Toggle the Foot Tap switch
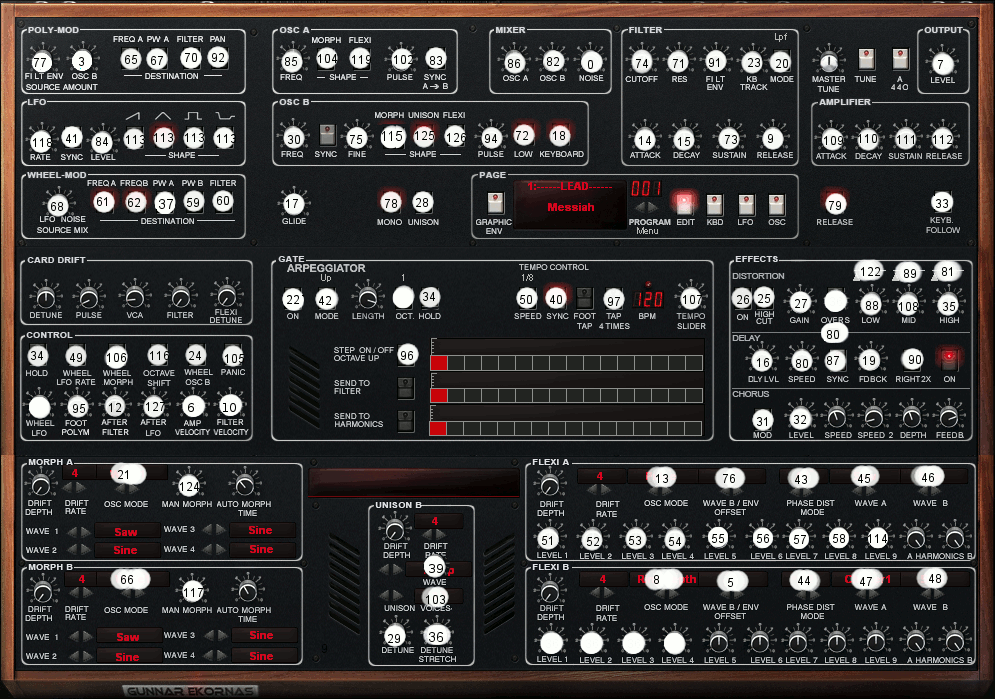995x700 pixels. (584, 298)
